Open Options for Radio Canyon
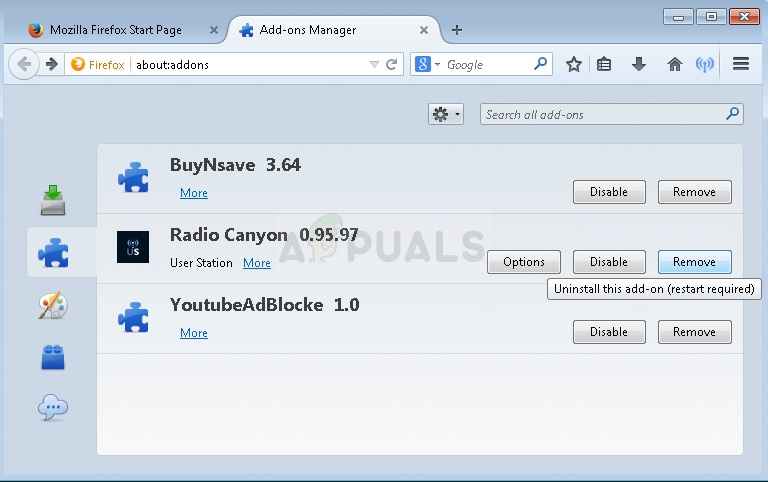768x482 pixels. (524, 262)
